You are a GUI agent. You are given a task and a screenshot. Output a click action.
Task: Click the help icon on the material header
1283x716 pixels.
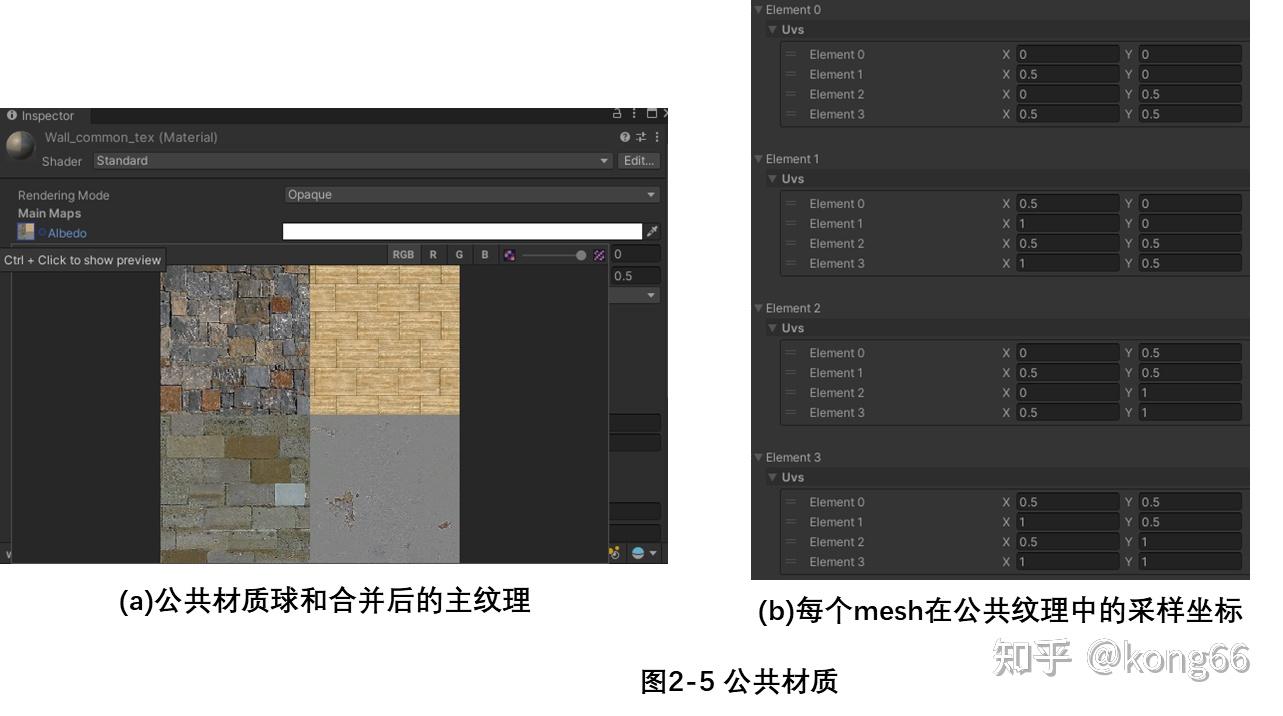[x=624, y=137]
